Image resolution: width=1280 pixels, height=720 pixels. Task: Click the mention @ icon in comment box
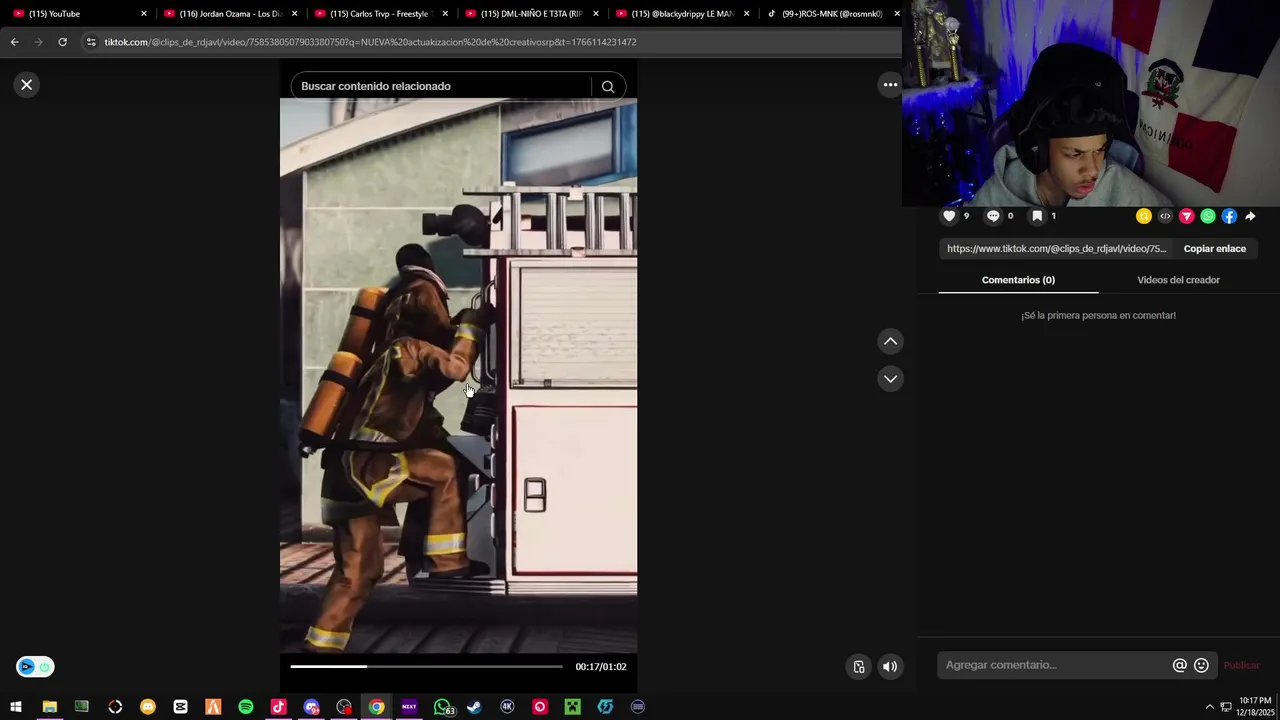coord(1180,665)
